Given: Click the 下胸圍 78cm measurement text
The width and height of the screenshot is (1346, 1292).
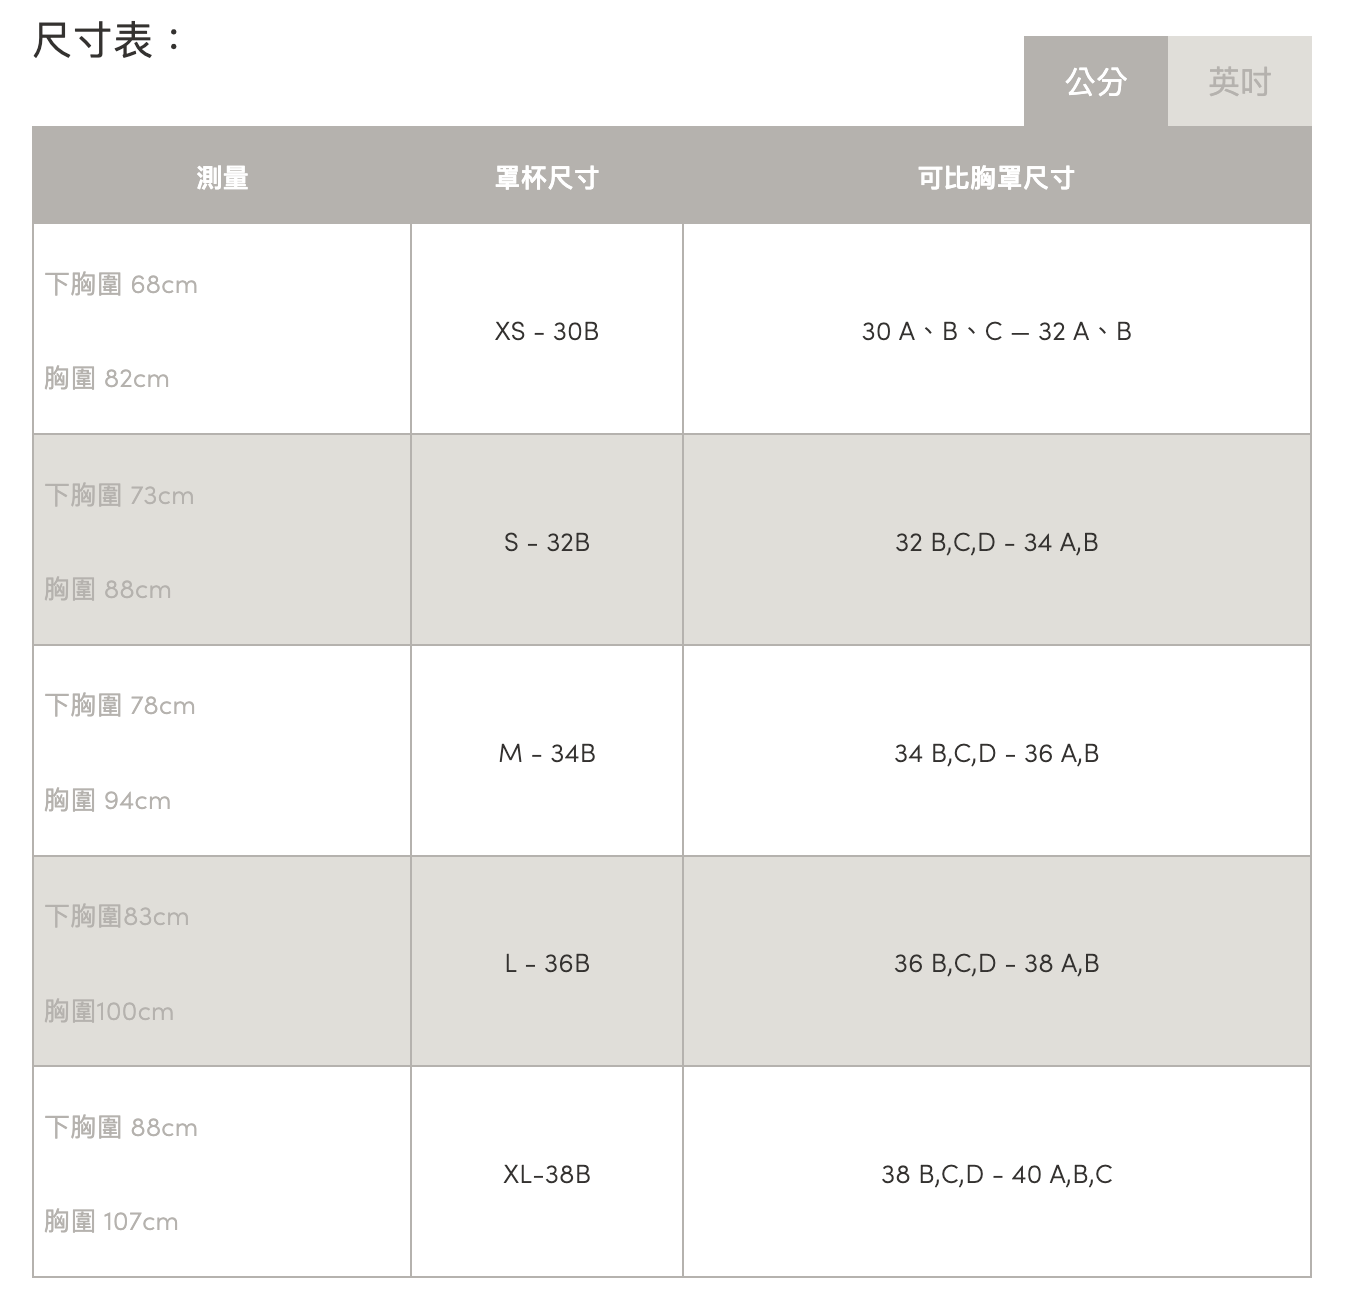Looking at the screenshot, I should [120, 706].
